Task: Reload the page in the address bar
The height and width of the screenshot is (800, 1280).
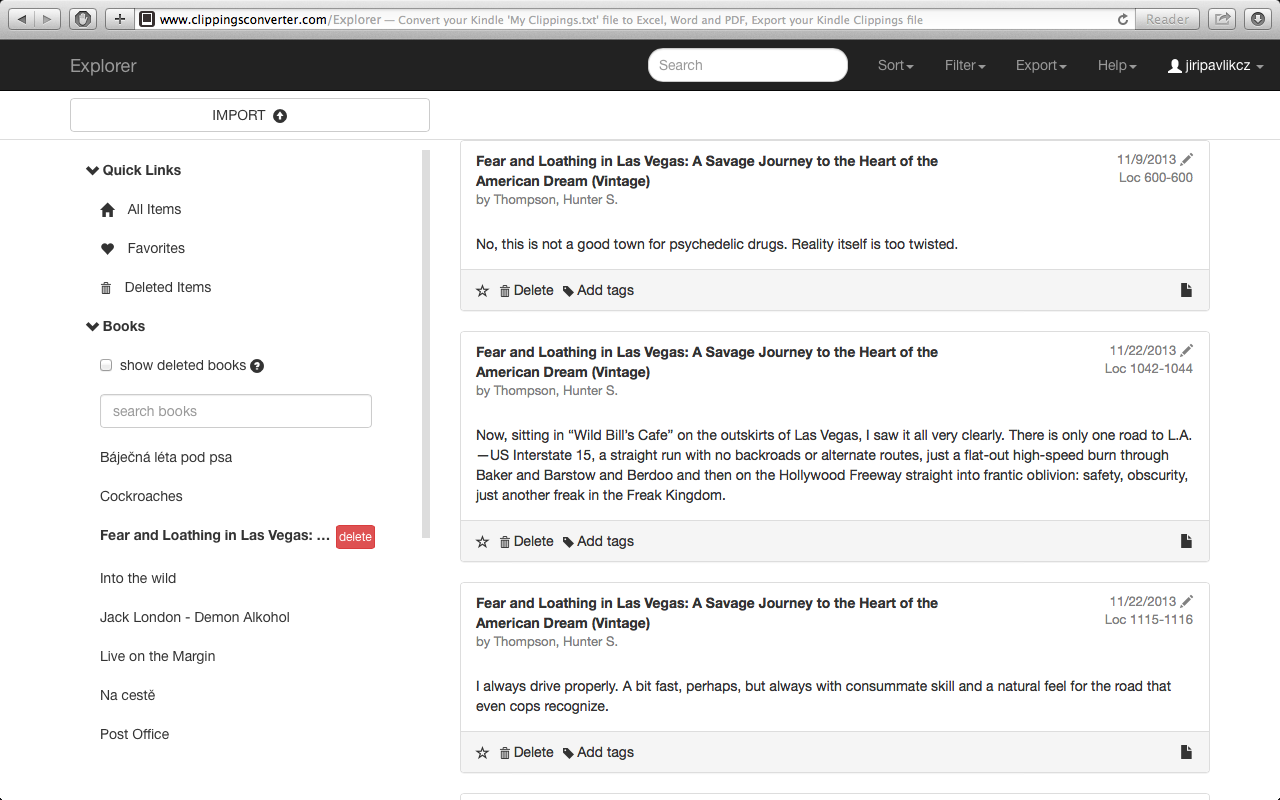Action: [x=1123, y=19]
